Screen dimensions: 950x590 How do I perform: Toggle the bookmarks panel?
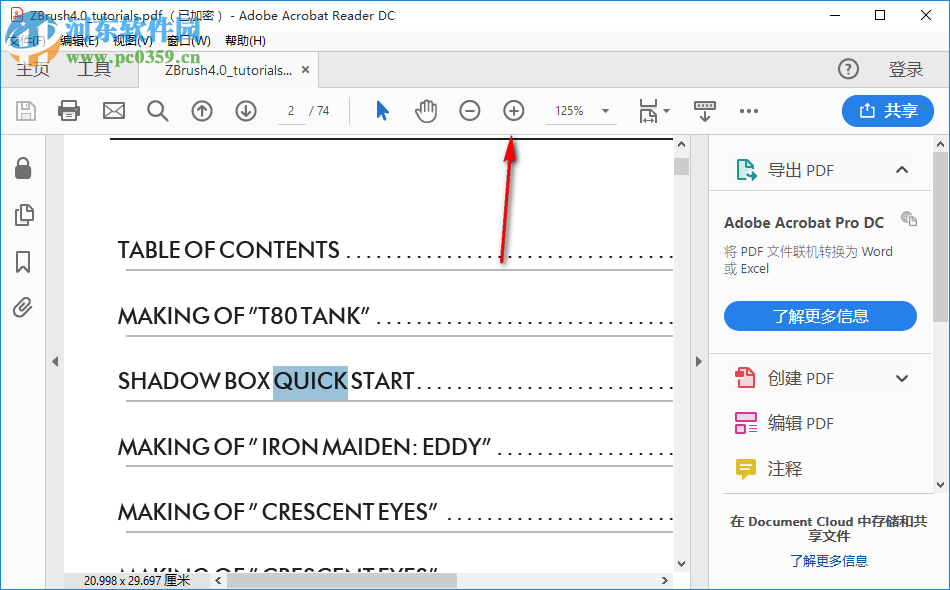click(23, 262)
